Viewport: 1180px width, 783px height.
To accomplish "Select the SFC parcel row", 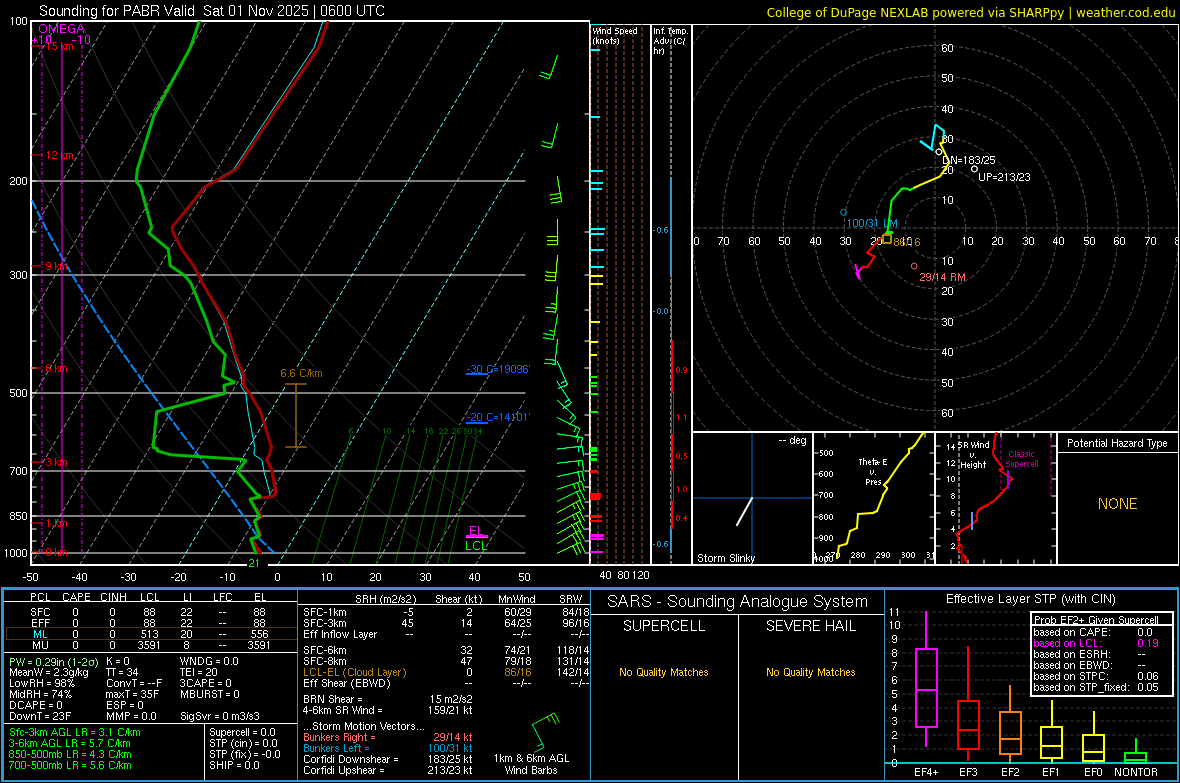I will (149, 612).
